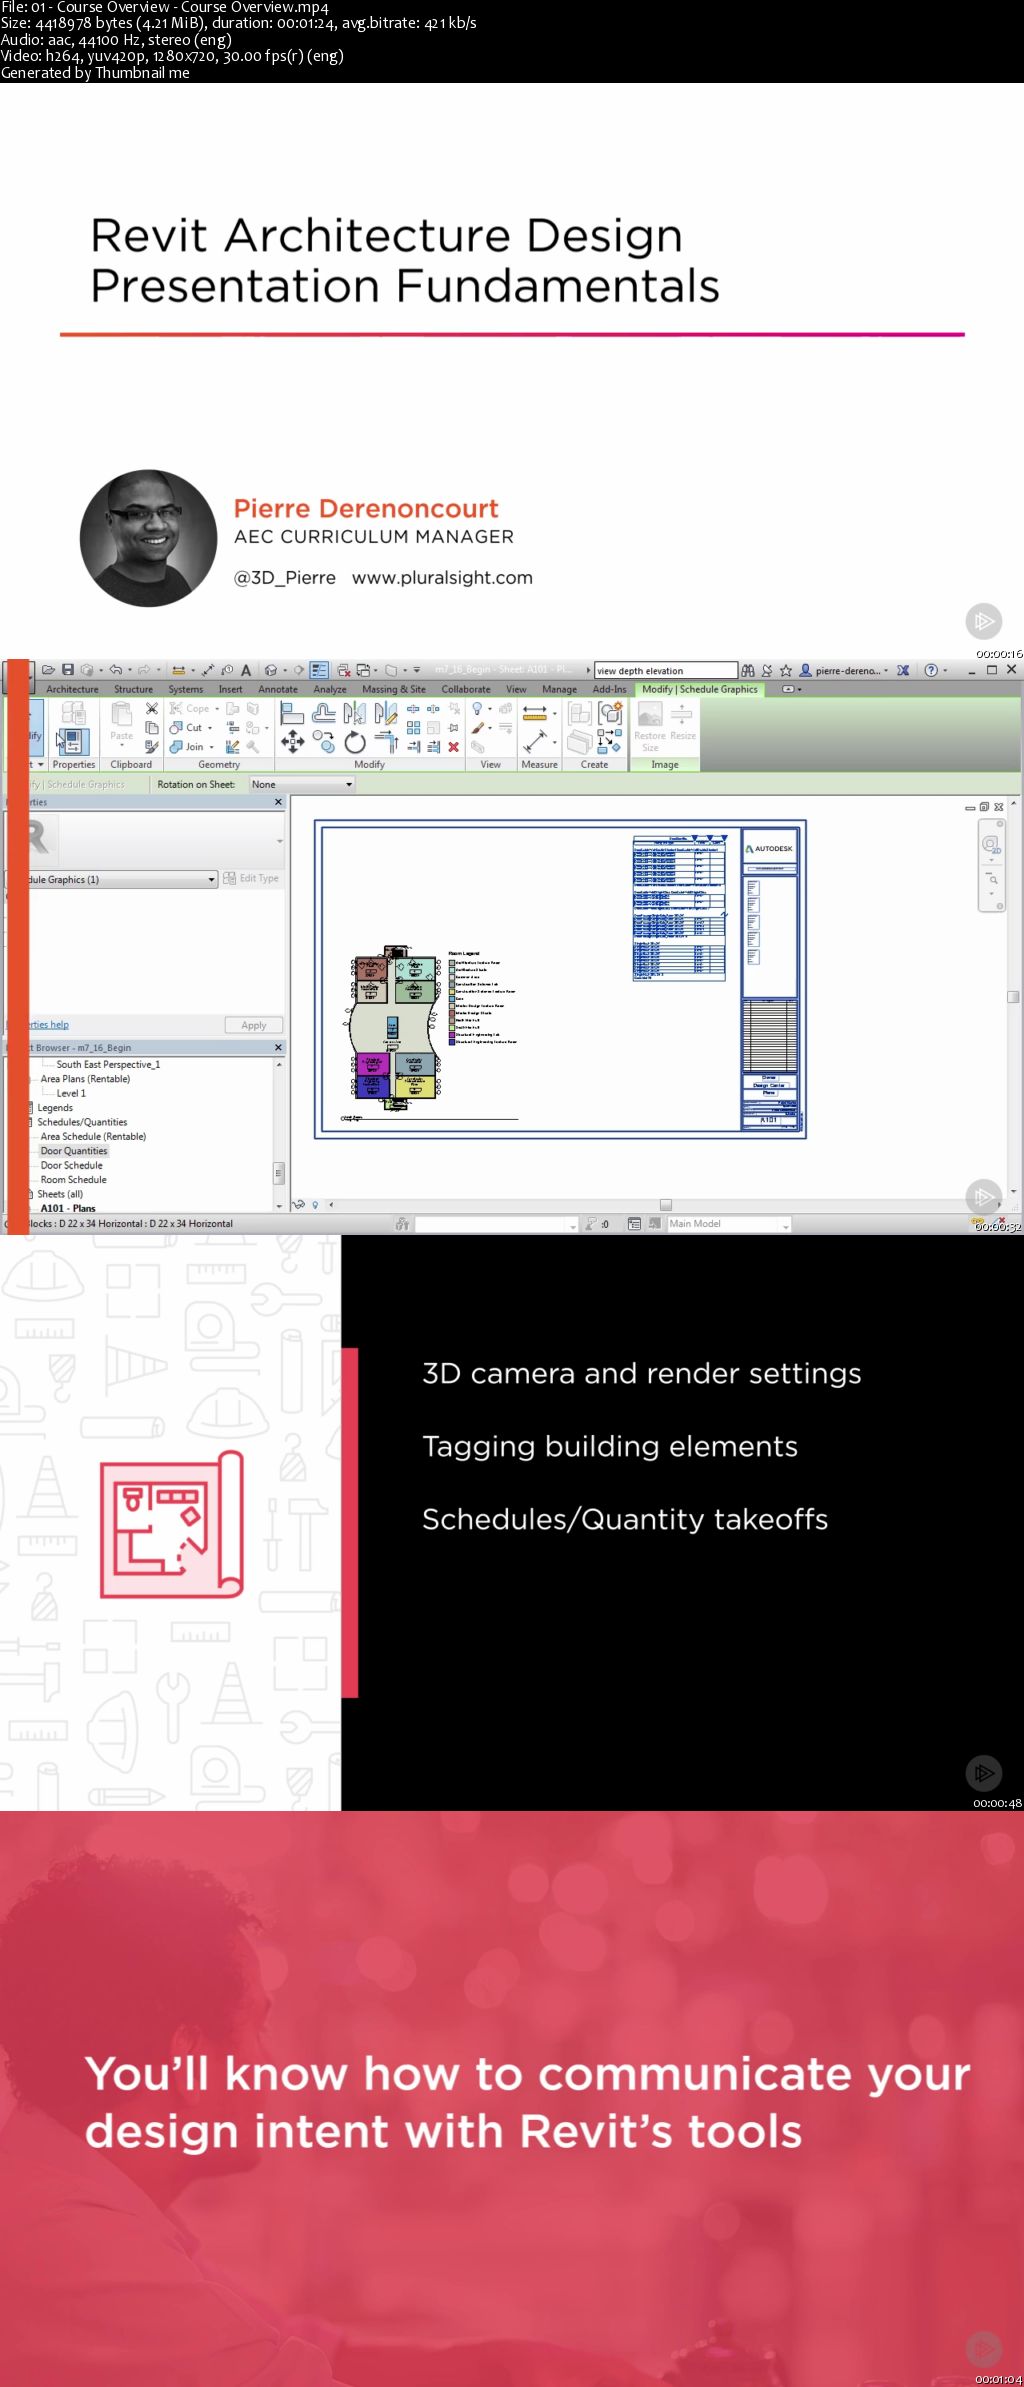The image size is (1024, 2387).
Task: Click the Project Browser vertical scrollbar thumb
Action: coord(279,1173)
